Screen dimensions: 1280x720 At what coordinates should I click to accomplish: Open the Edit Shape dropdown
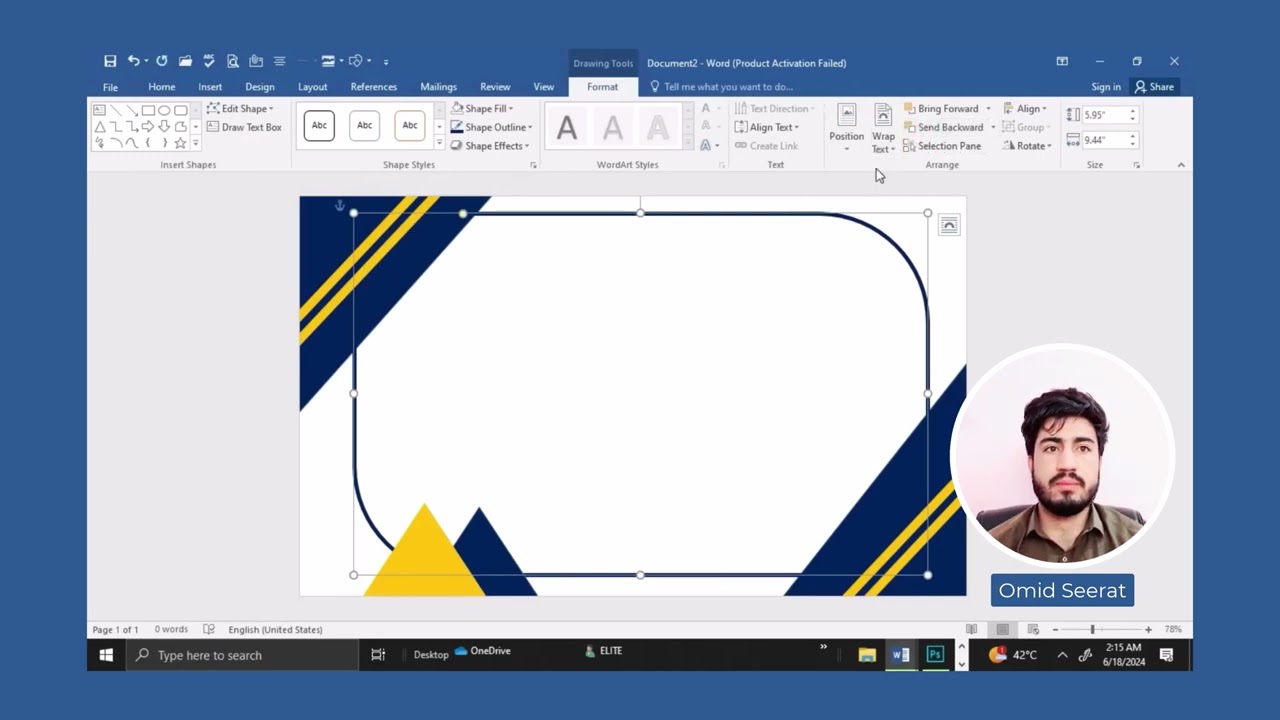click(240, 109)
